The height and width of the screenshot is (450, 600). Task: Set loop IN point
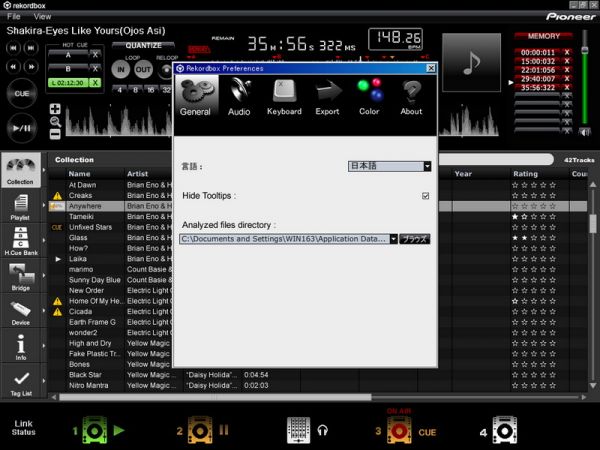click(x=121, y=70)
